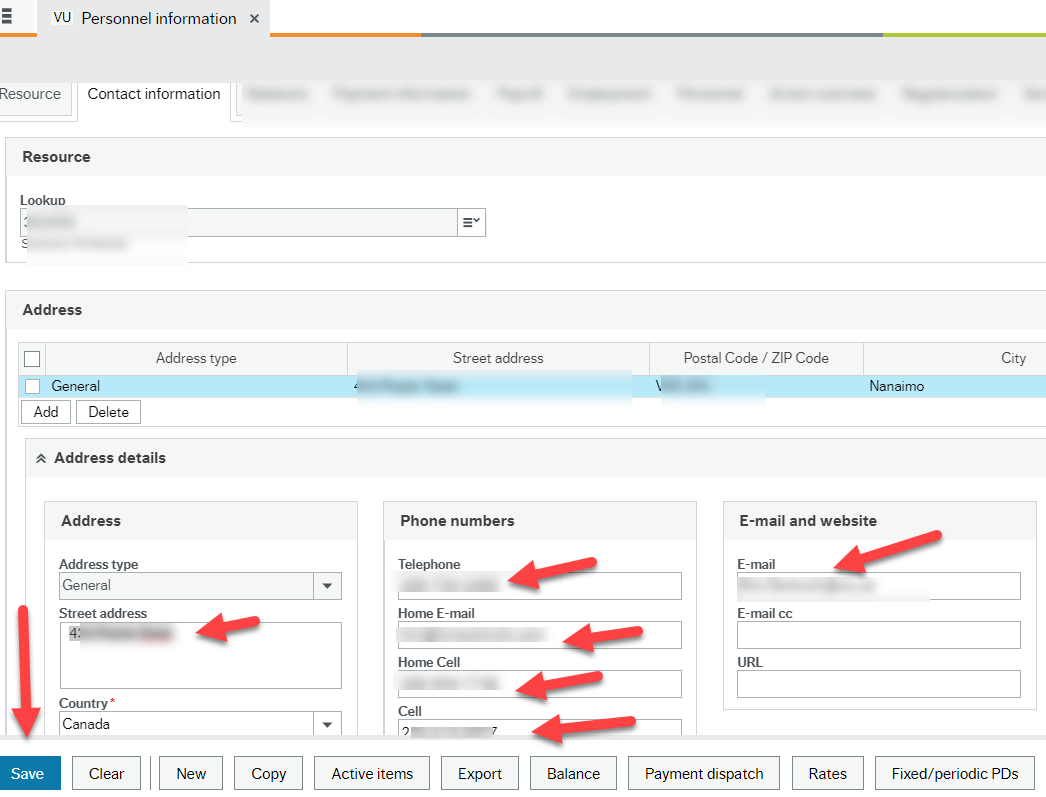This screenshot has height=797, width=1046.
Task: Click the Save button
Action: tap(30, 772)
